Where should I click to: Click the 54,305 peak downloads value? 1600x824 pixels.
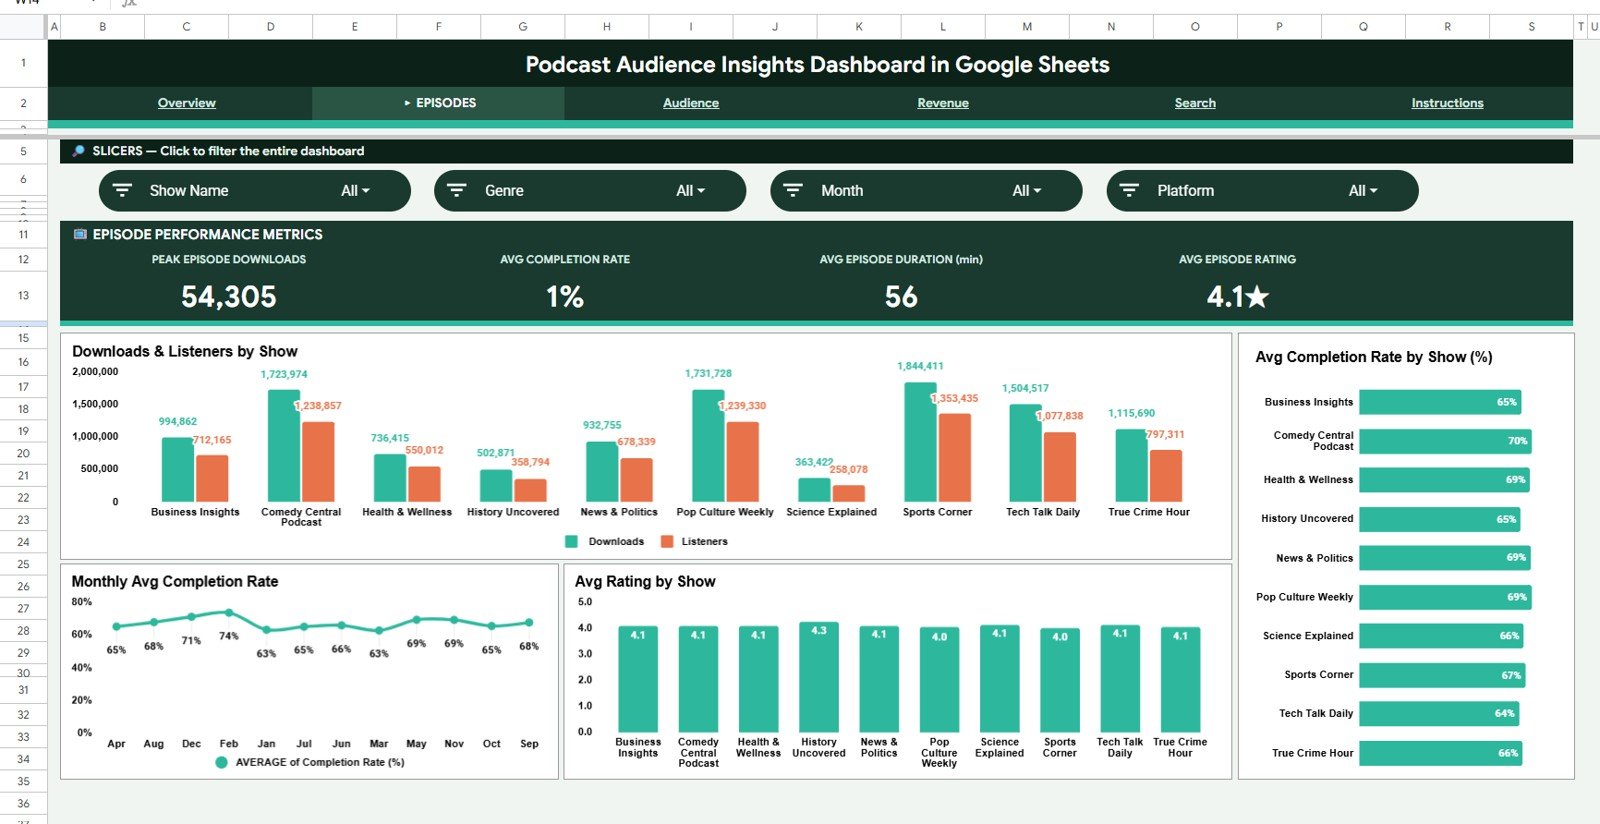228,297
